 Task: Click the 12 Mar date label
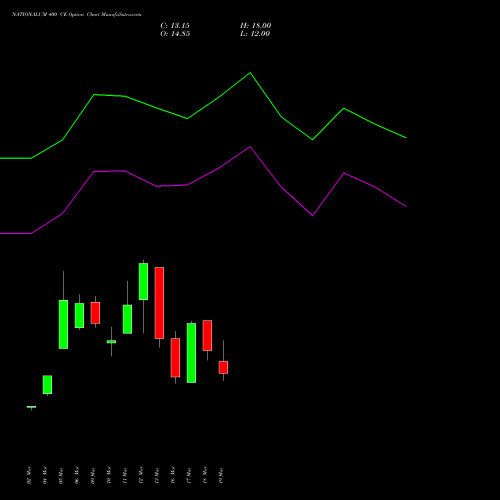pyautogui.click(x=141, y=475)
